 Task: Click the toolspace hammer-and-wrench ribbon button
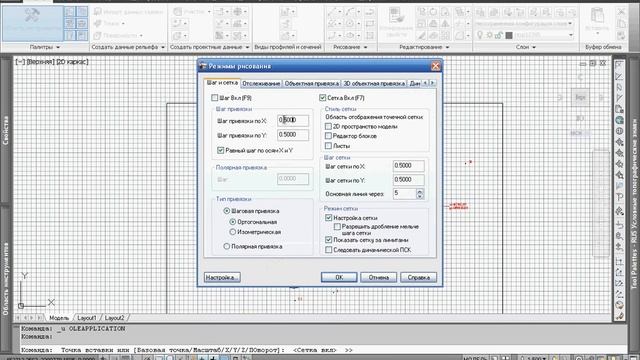pos(33,22)
